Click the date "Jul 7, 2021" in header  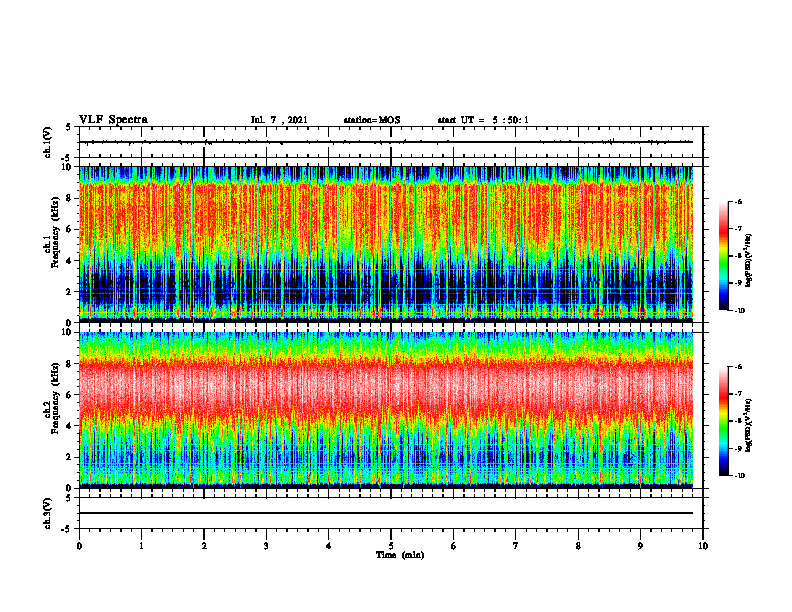279,120
